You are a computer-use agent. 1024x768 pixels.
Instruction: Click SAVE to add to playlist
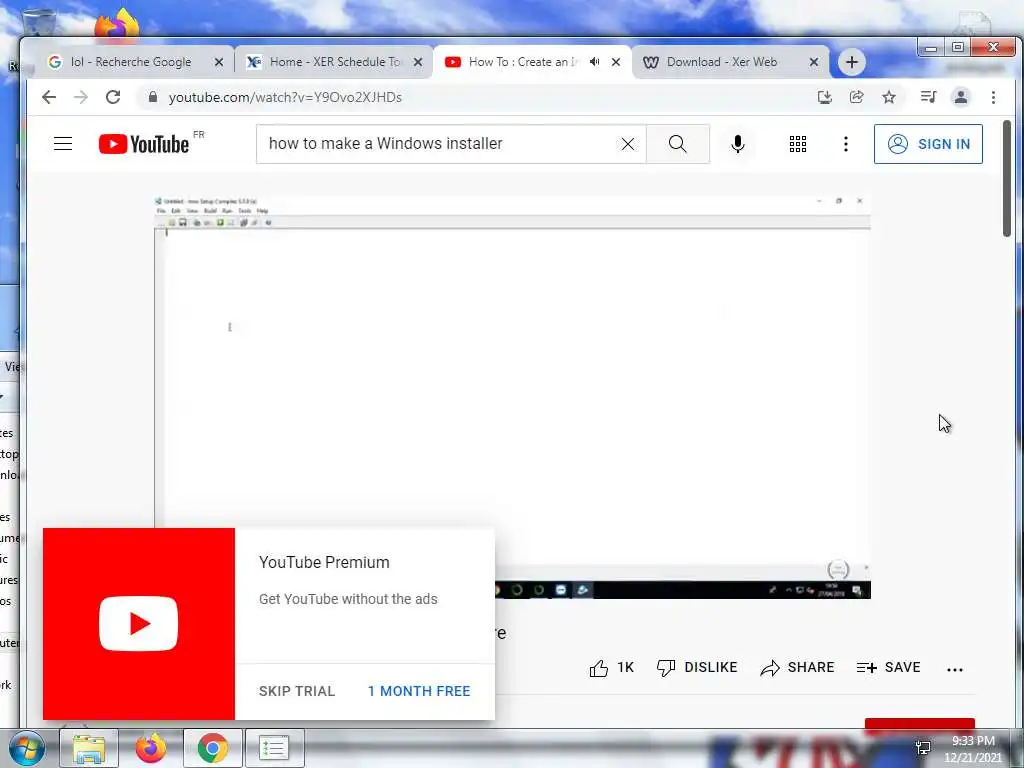(x=888, y=667)
